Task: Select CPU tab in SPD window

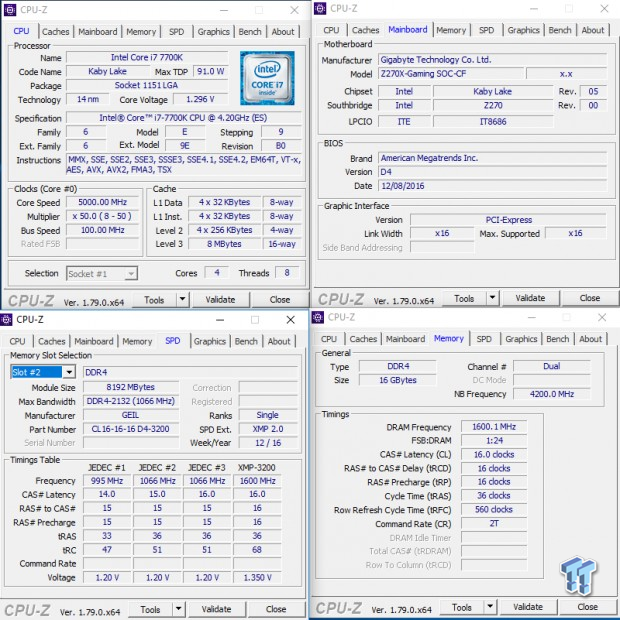Action: (17, 341)
